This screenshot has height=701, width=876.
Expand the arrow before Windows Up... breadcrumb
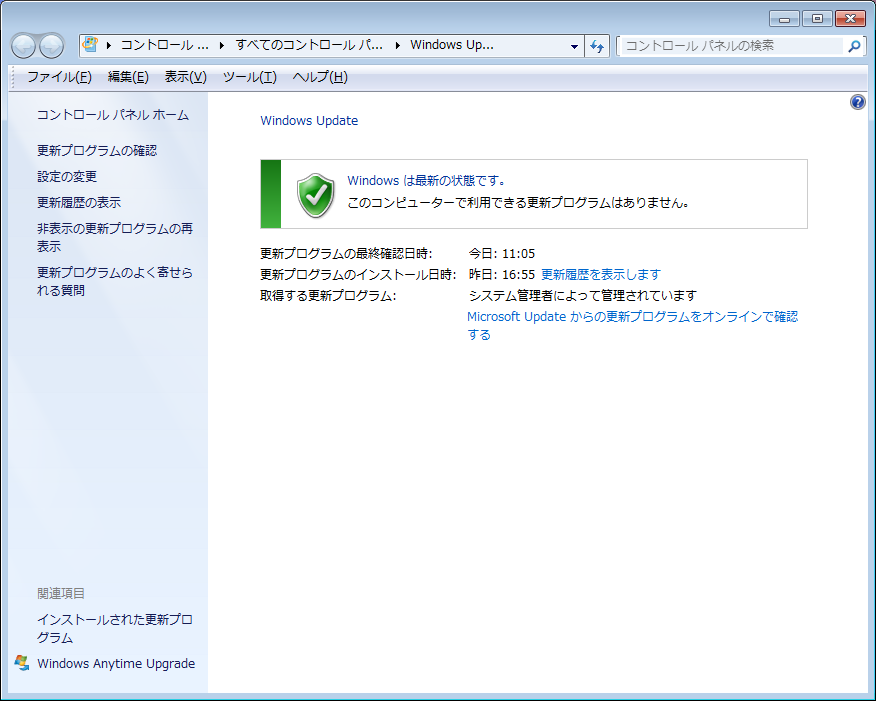tap(398, 45)
